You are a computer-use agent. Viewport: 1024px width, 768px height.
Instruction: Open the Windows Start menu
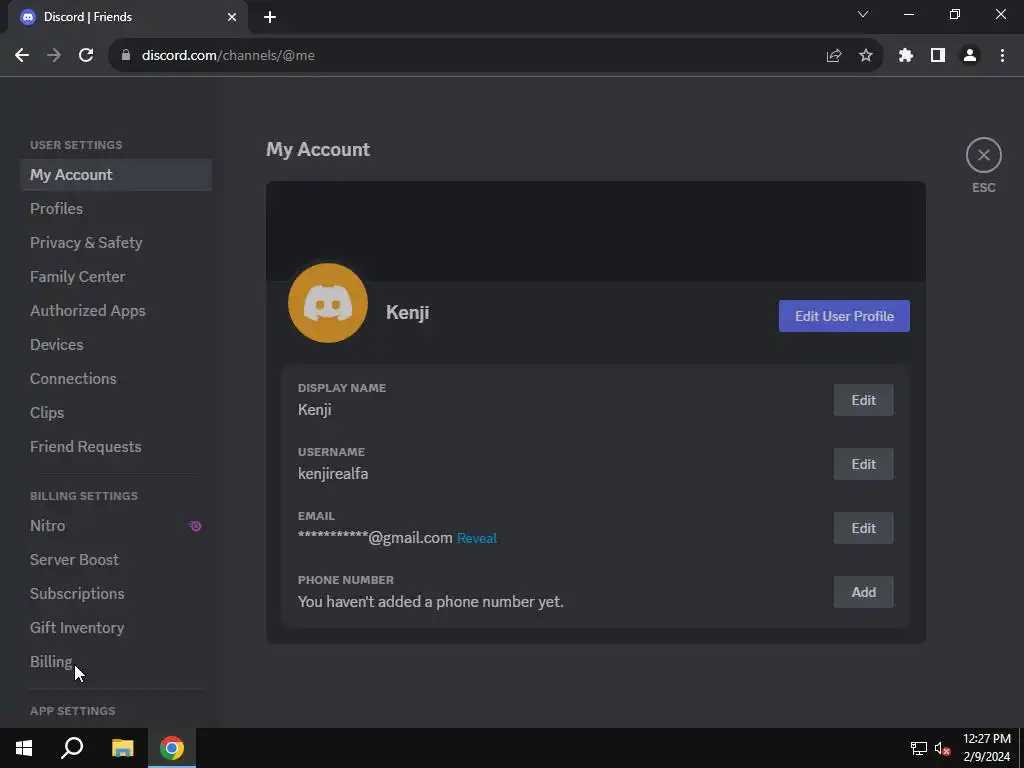pyautogui.click(x=24, y=748)
